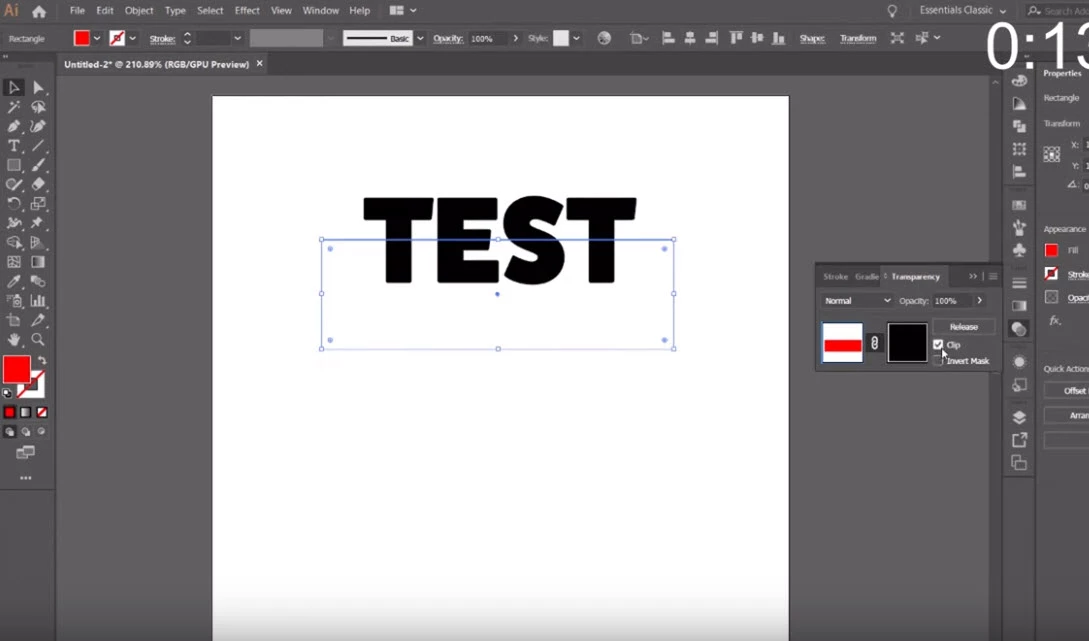
Task: Open the Effect menu
Action: pyautogui.click(x=247, y=10)
